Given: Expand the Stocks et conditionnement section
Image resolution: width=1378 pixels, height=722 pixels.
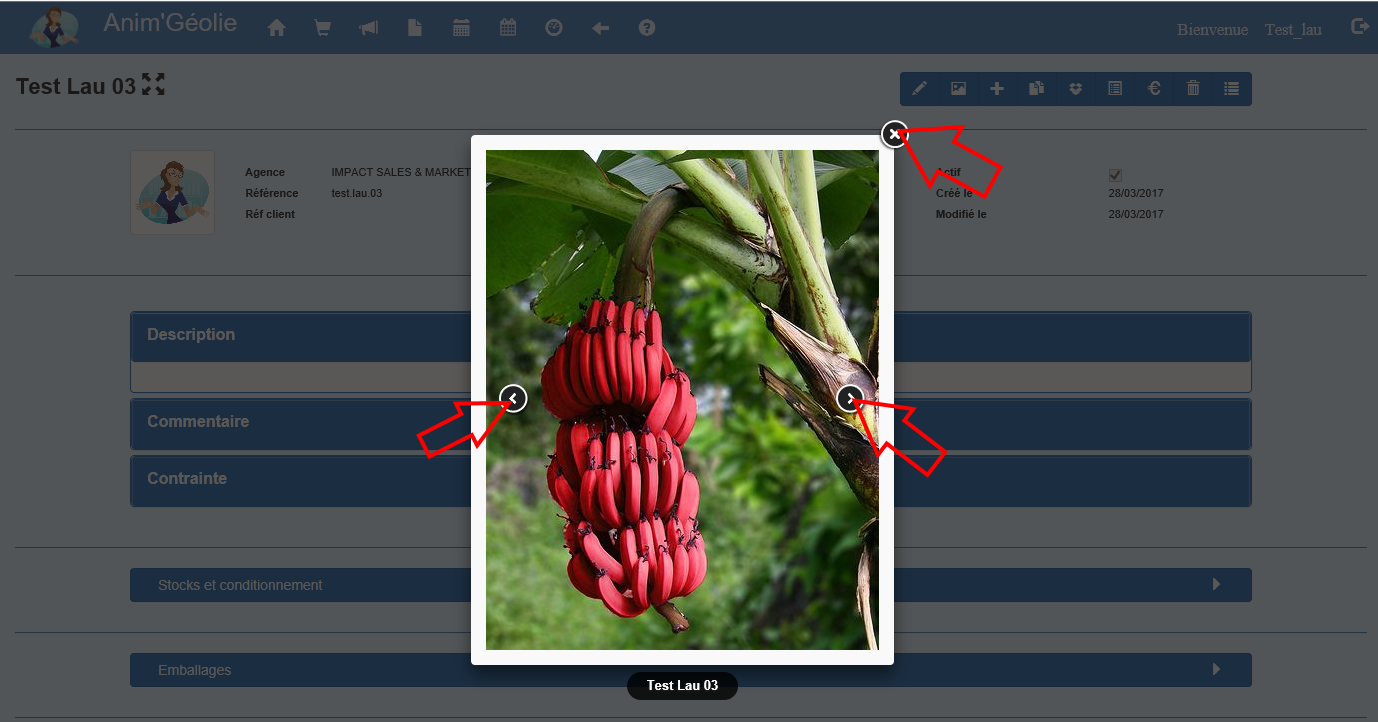Looking at the screenshot, I should tap(1216, 584).
